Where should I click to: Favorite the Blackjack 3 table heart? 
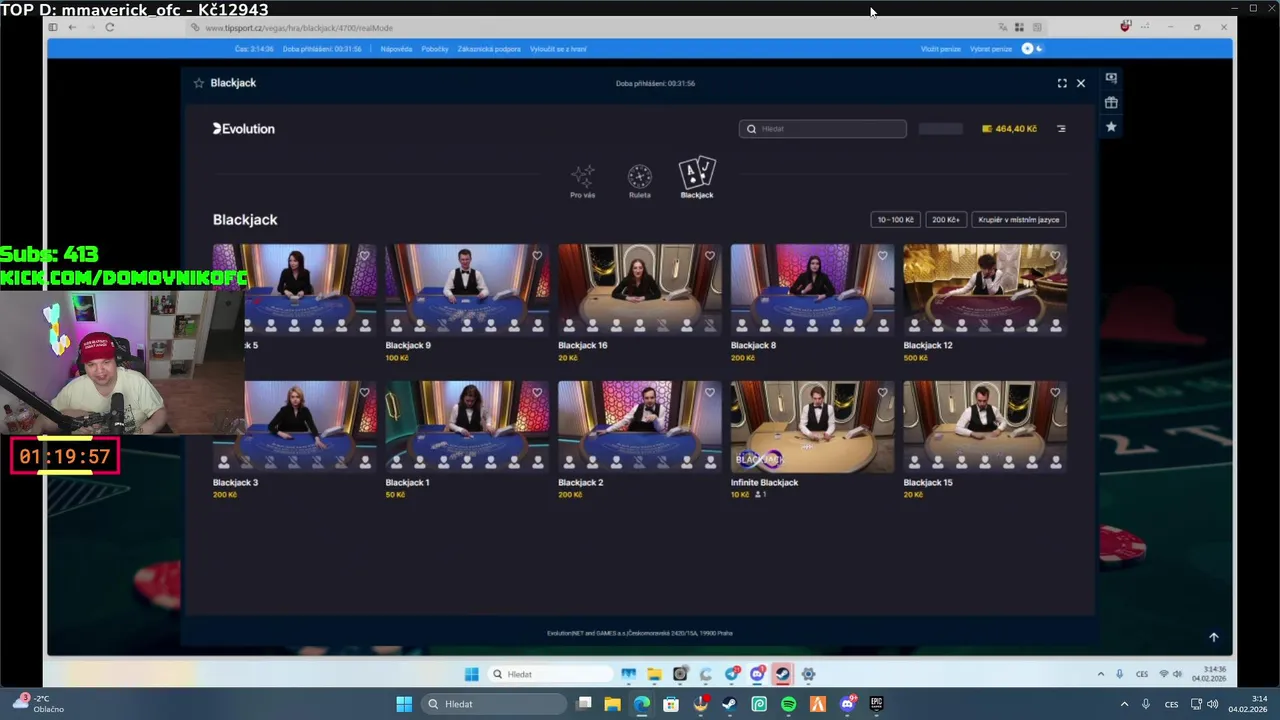point(364,393)
